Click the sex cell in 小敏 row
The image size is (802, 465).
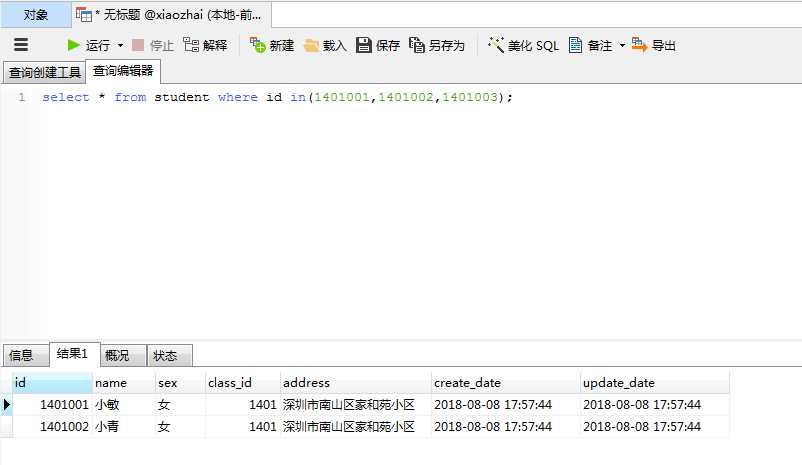point(180,405)
